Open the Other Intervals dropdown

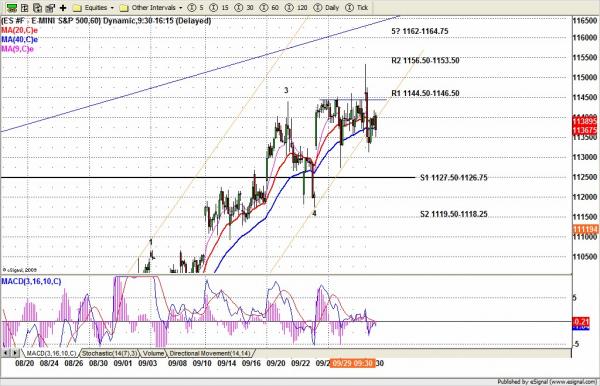click(x=151, y=7)
